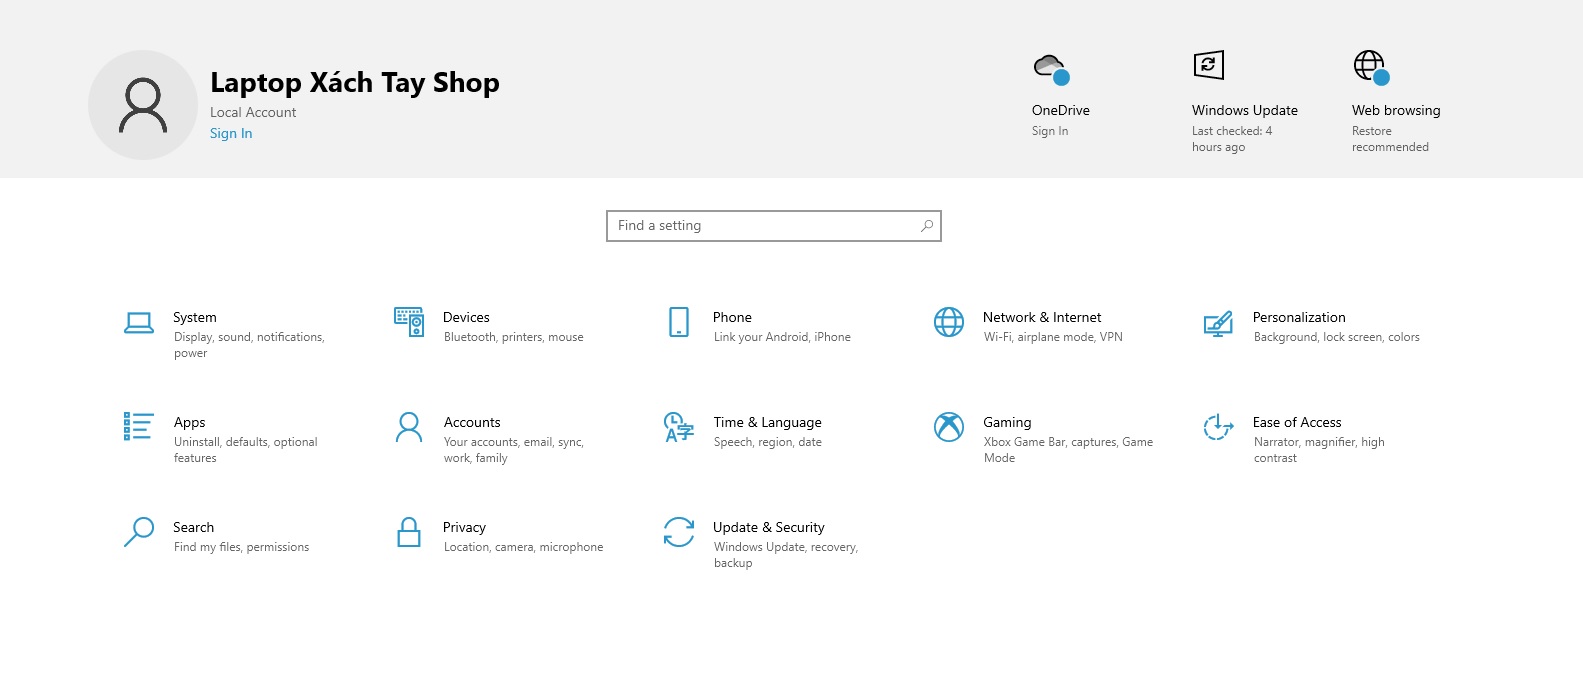Click the Update & Security refresh icon
1583x692 pixels.
click(679, 532)
